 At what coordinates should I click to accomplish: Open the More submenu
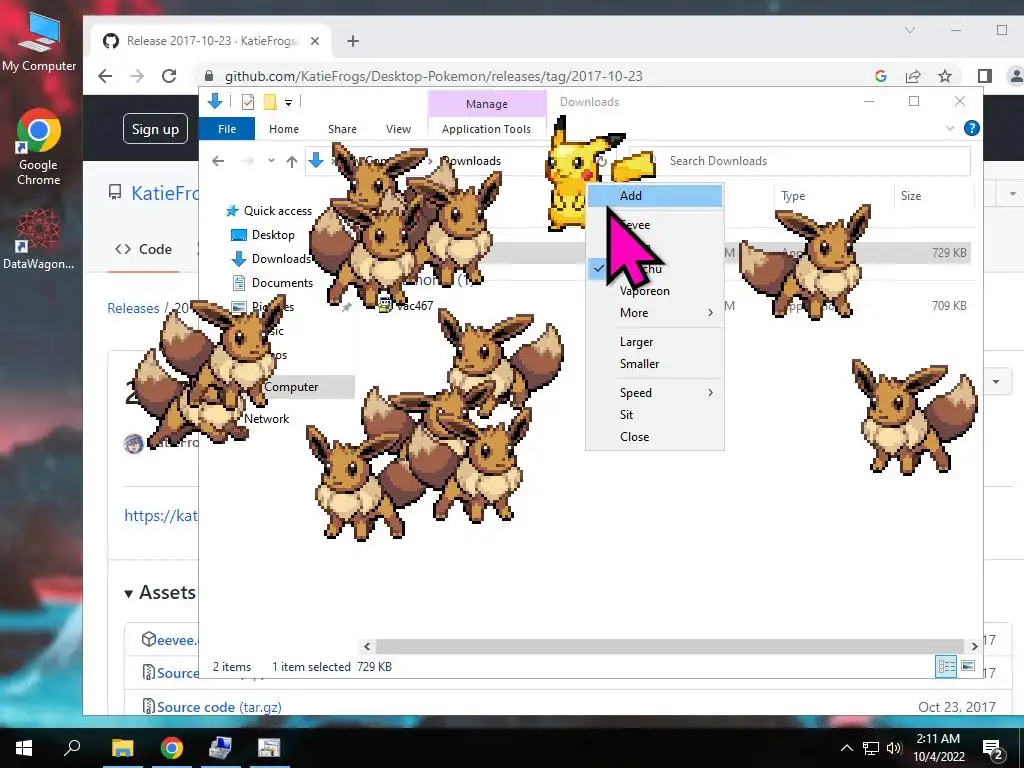(x=654, y=313)
